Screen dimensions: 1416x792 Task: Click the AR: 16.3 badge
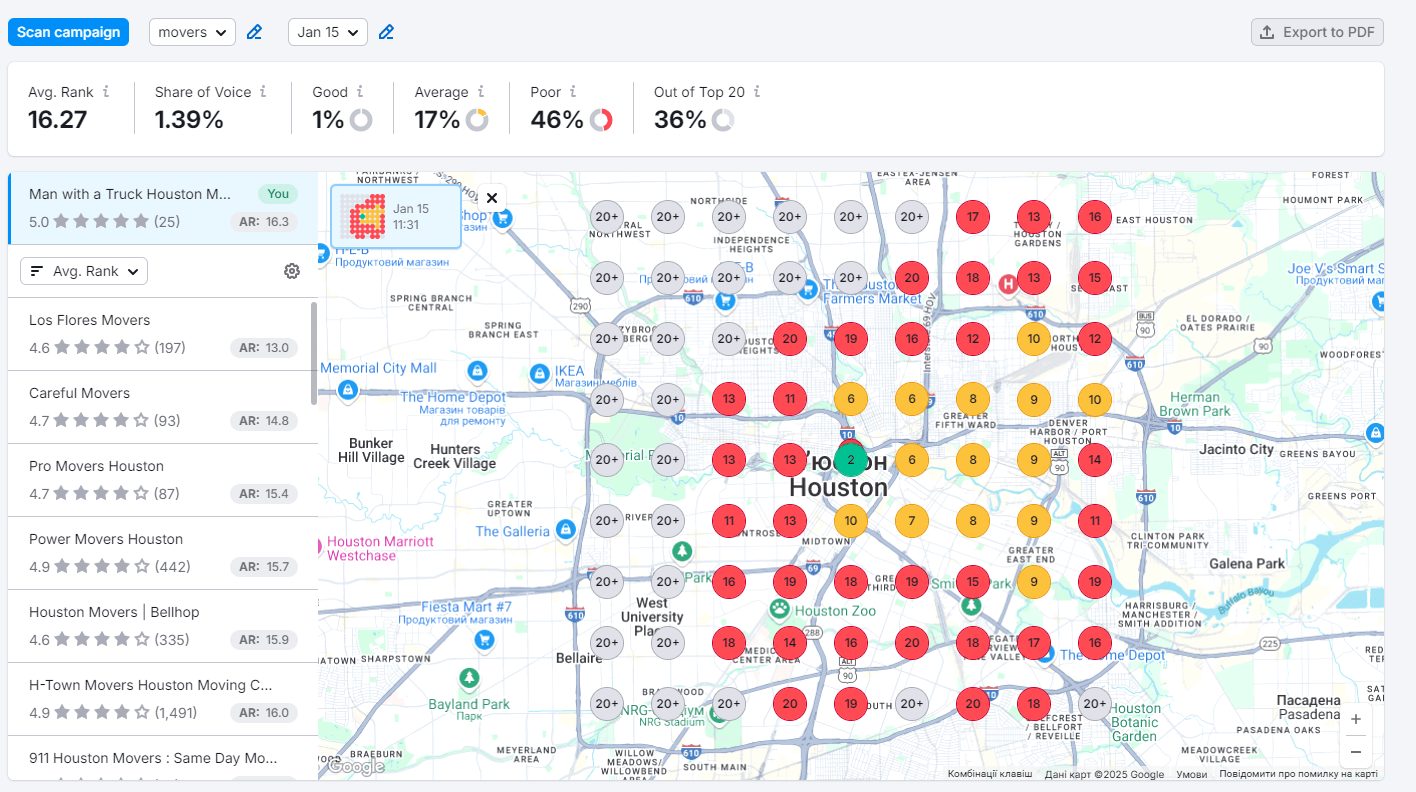264,222
